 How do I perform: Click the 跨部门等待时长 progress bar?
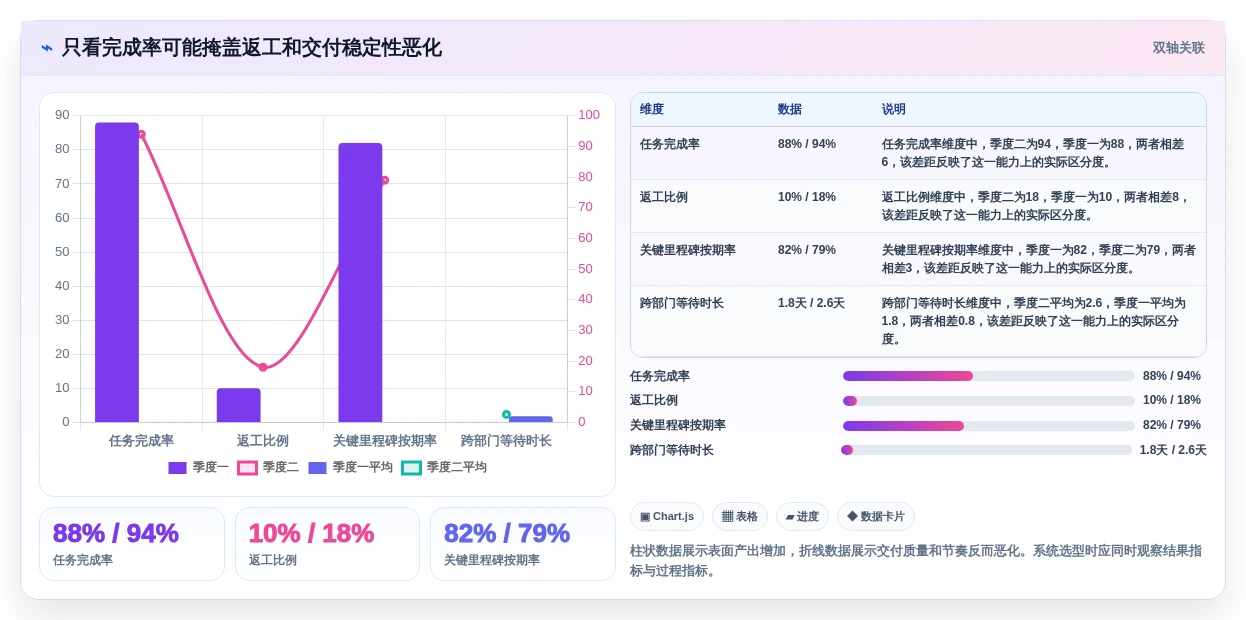pyautogui.click(x=986, y=450)
